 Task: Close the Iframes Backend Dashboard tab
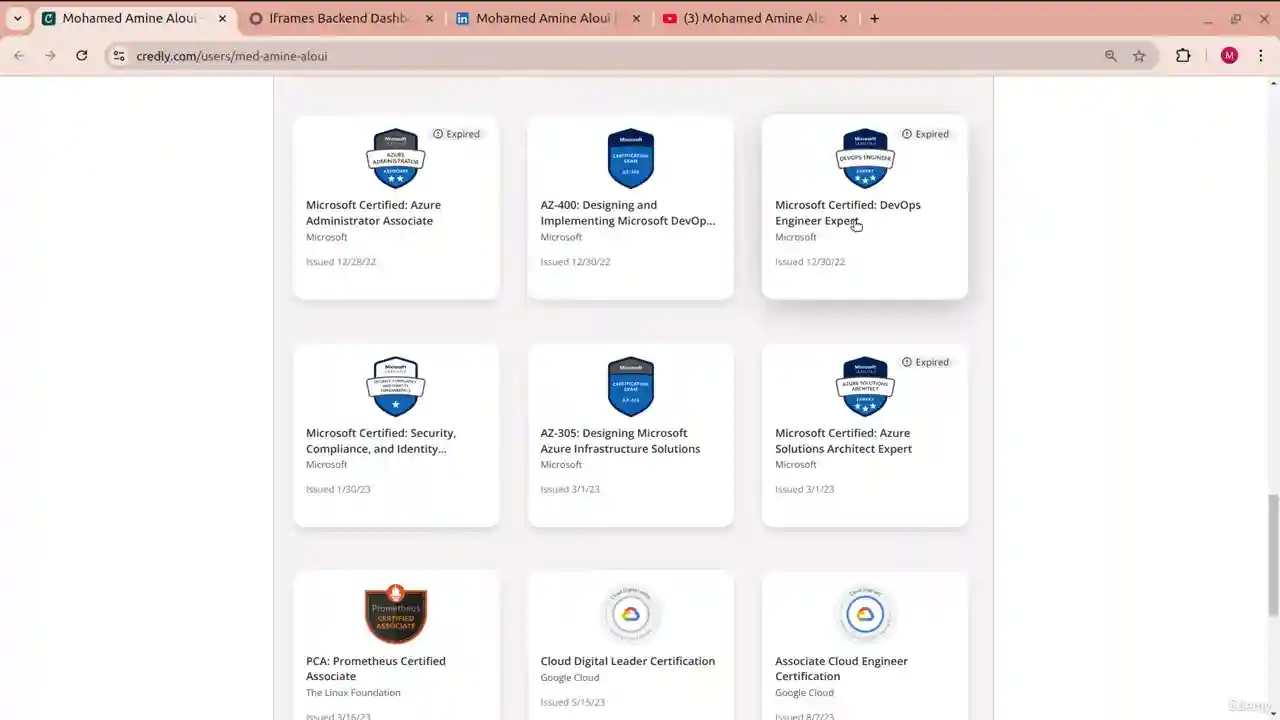click(x=429, y=18)
